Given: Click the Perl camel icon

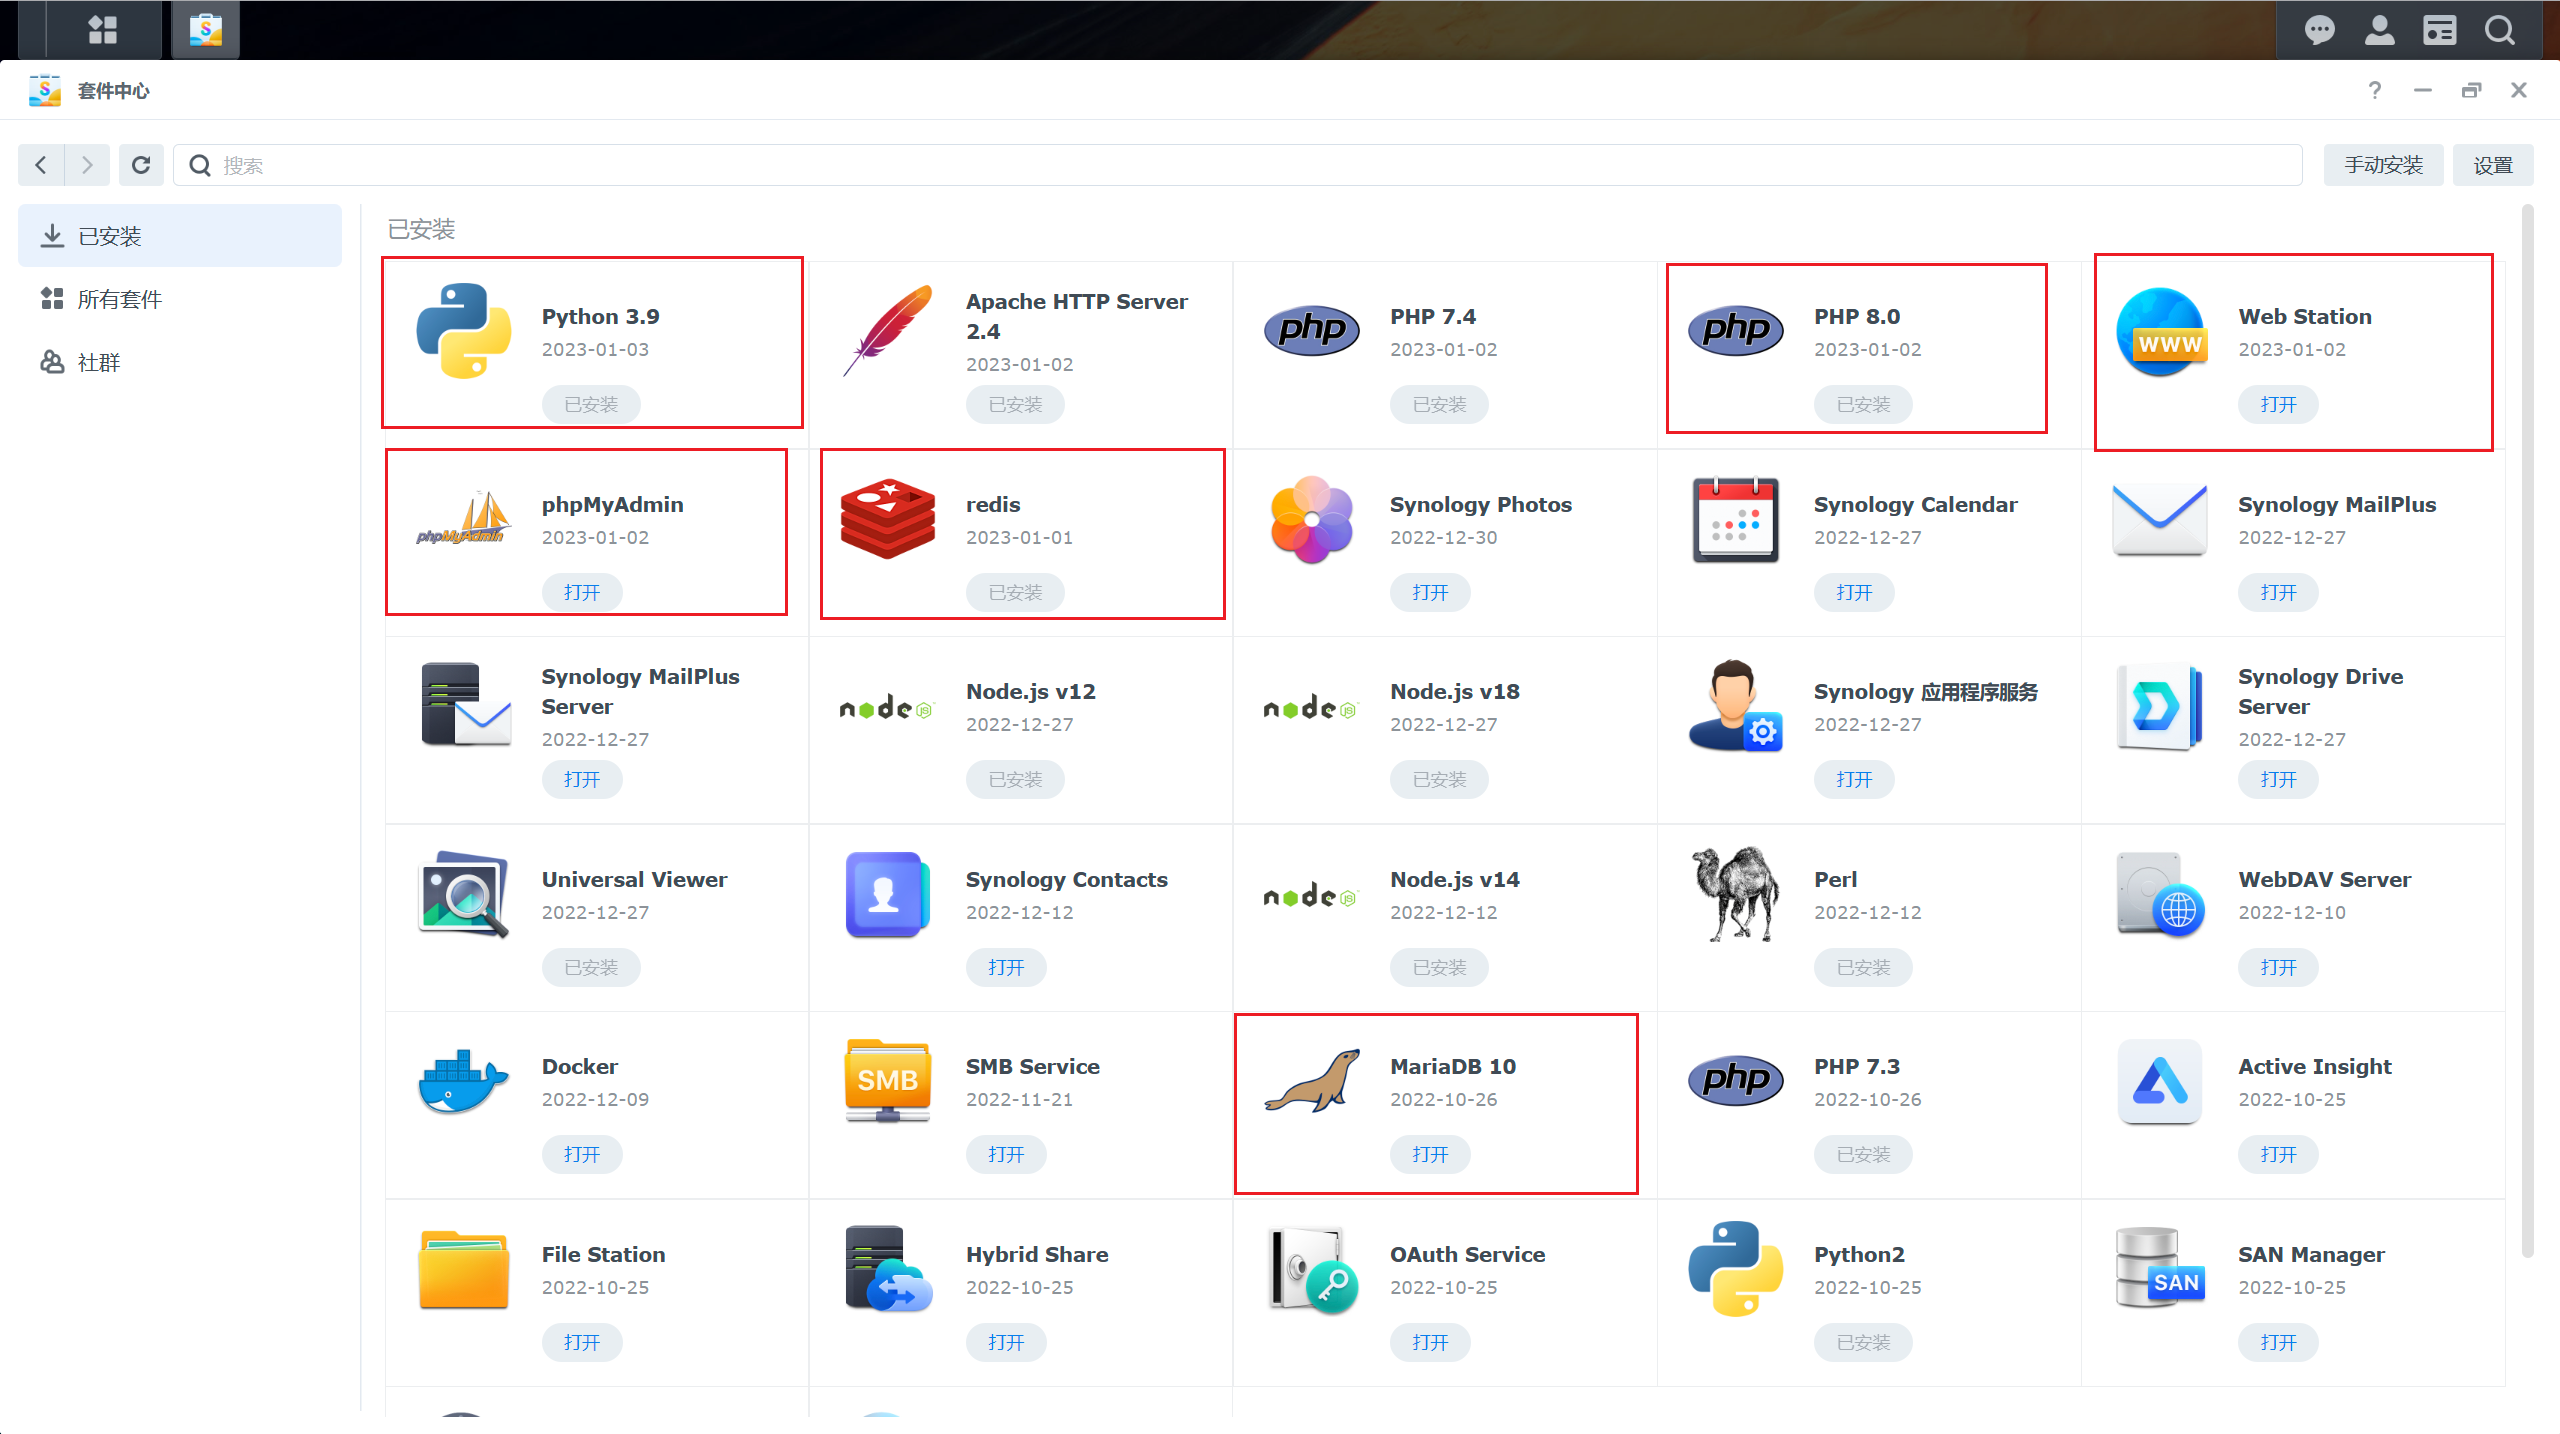Looking at the screenshot, I should tap(1736, 894).
